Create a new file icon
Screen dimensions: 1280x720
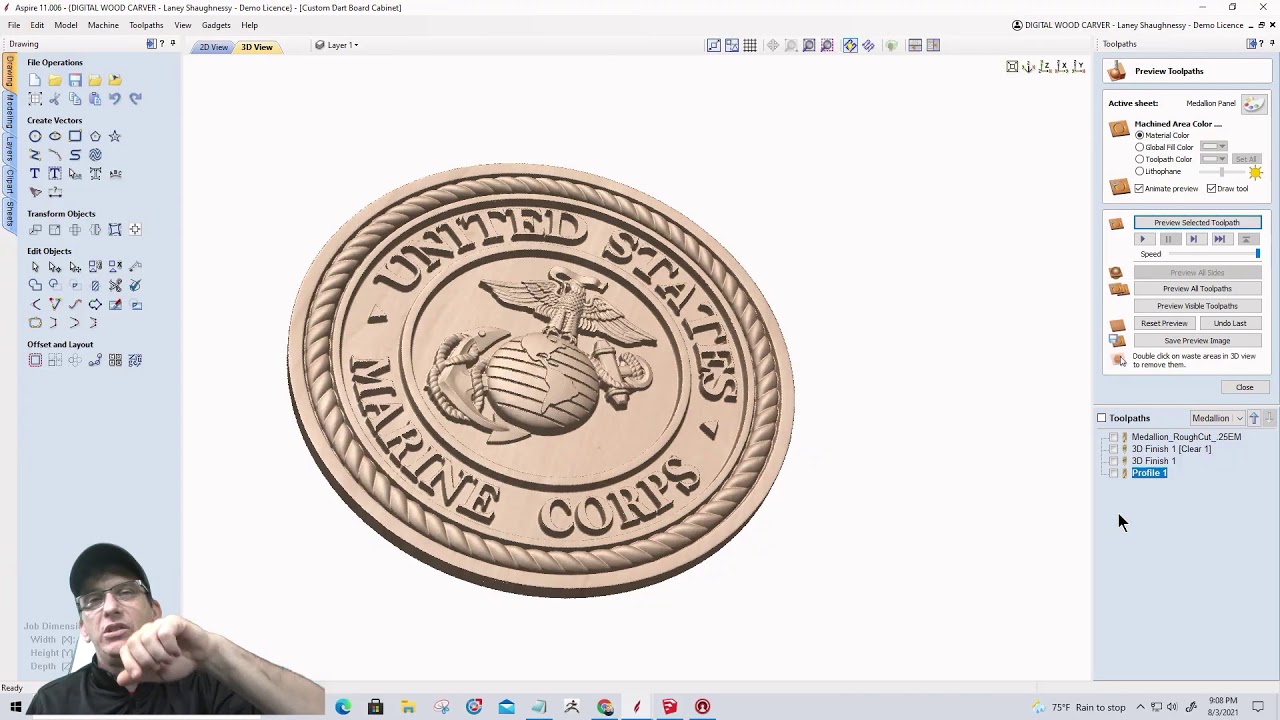[x=35, y=80]
